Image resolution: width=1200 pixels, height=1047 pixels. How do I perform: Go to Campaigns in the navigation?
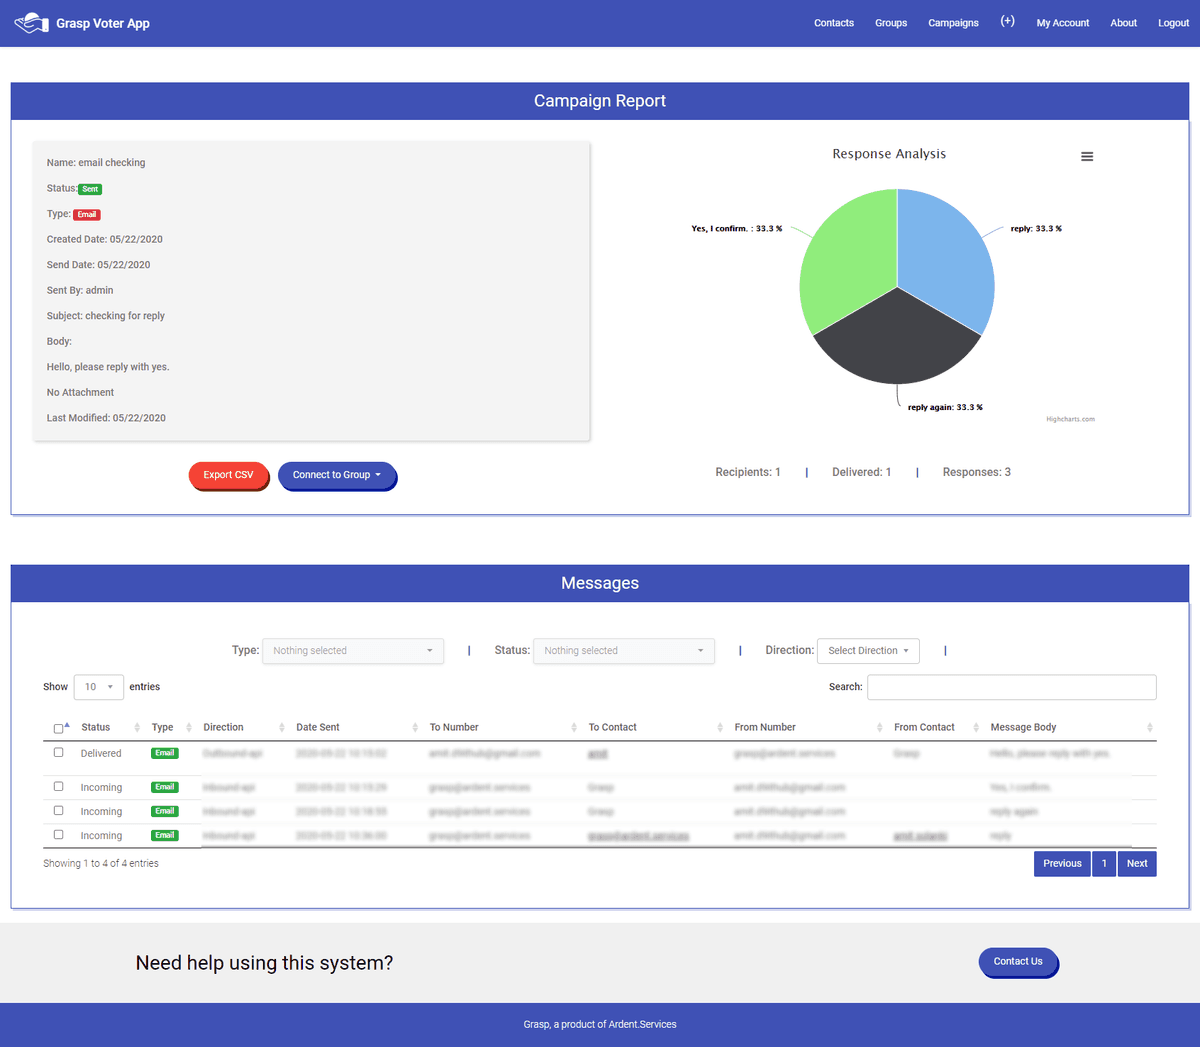point(953,23)
